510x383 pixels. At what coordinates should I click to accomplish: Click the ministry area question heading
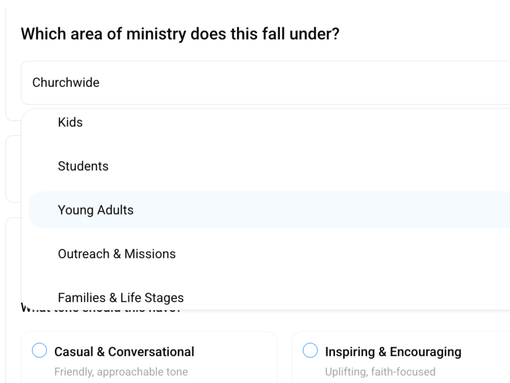[x=180, y=34]
